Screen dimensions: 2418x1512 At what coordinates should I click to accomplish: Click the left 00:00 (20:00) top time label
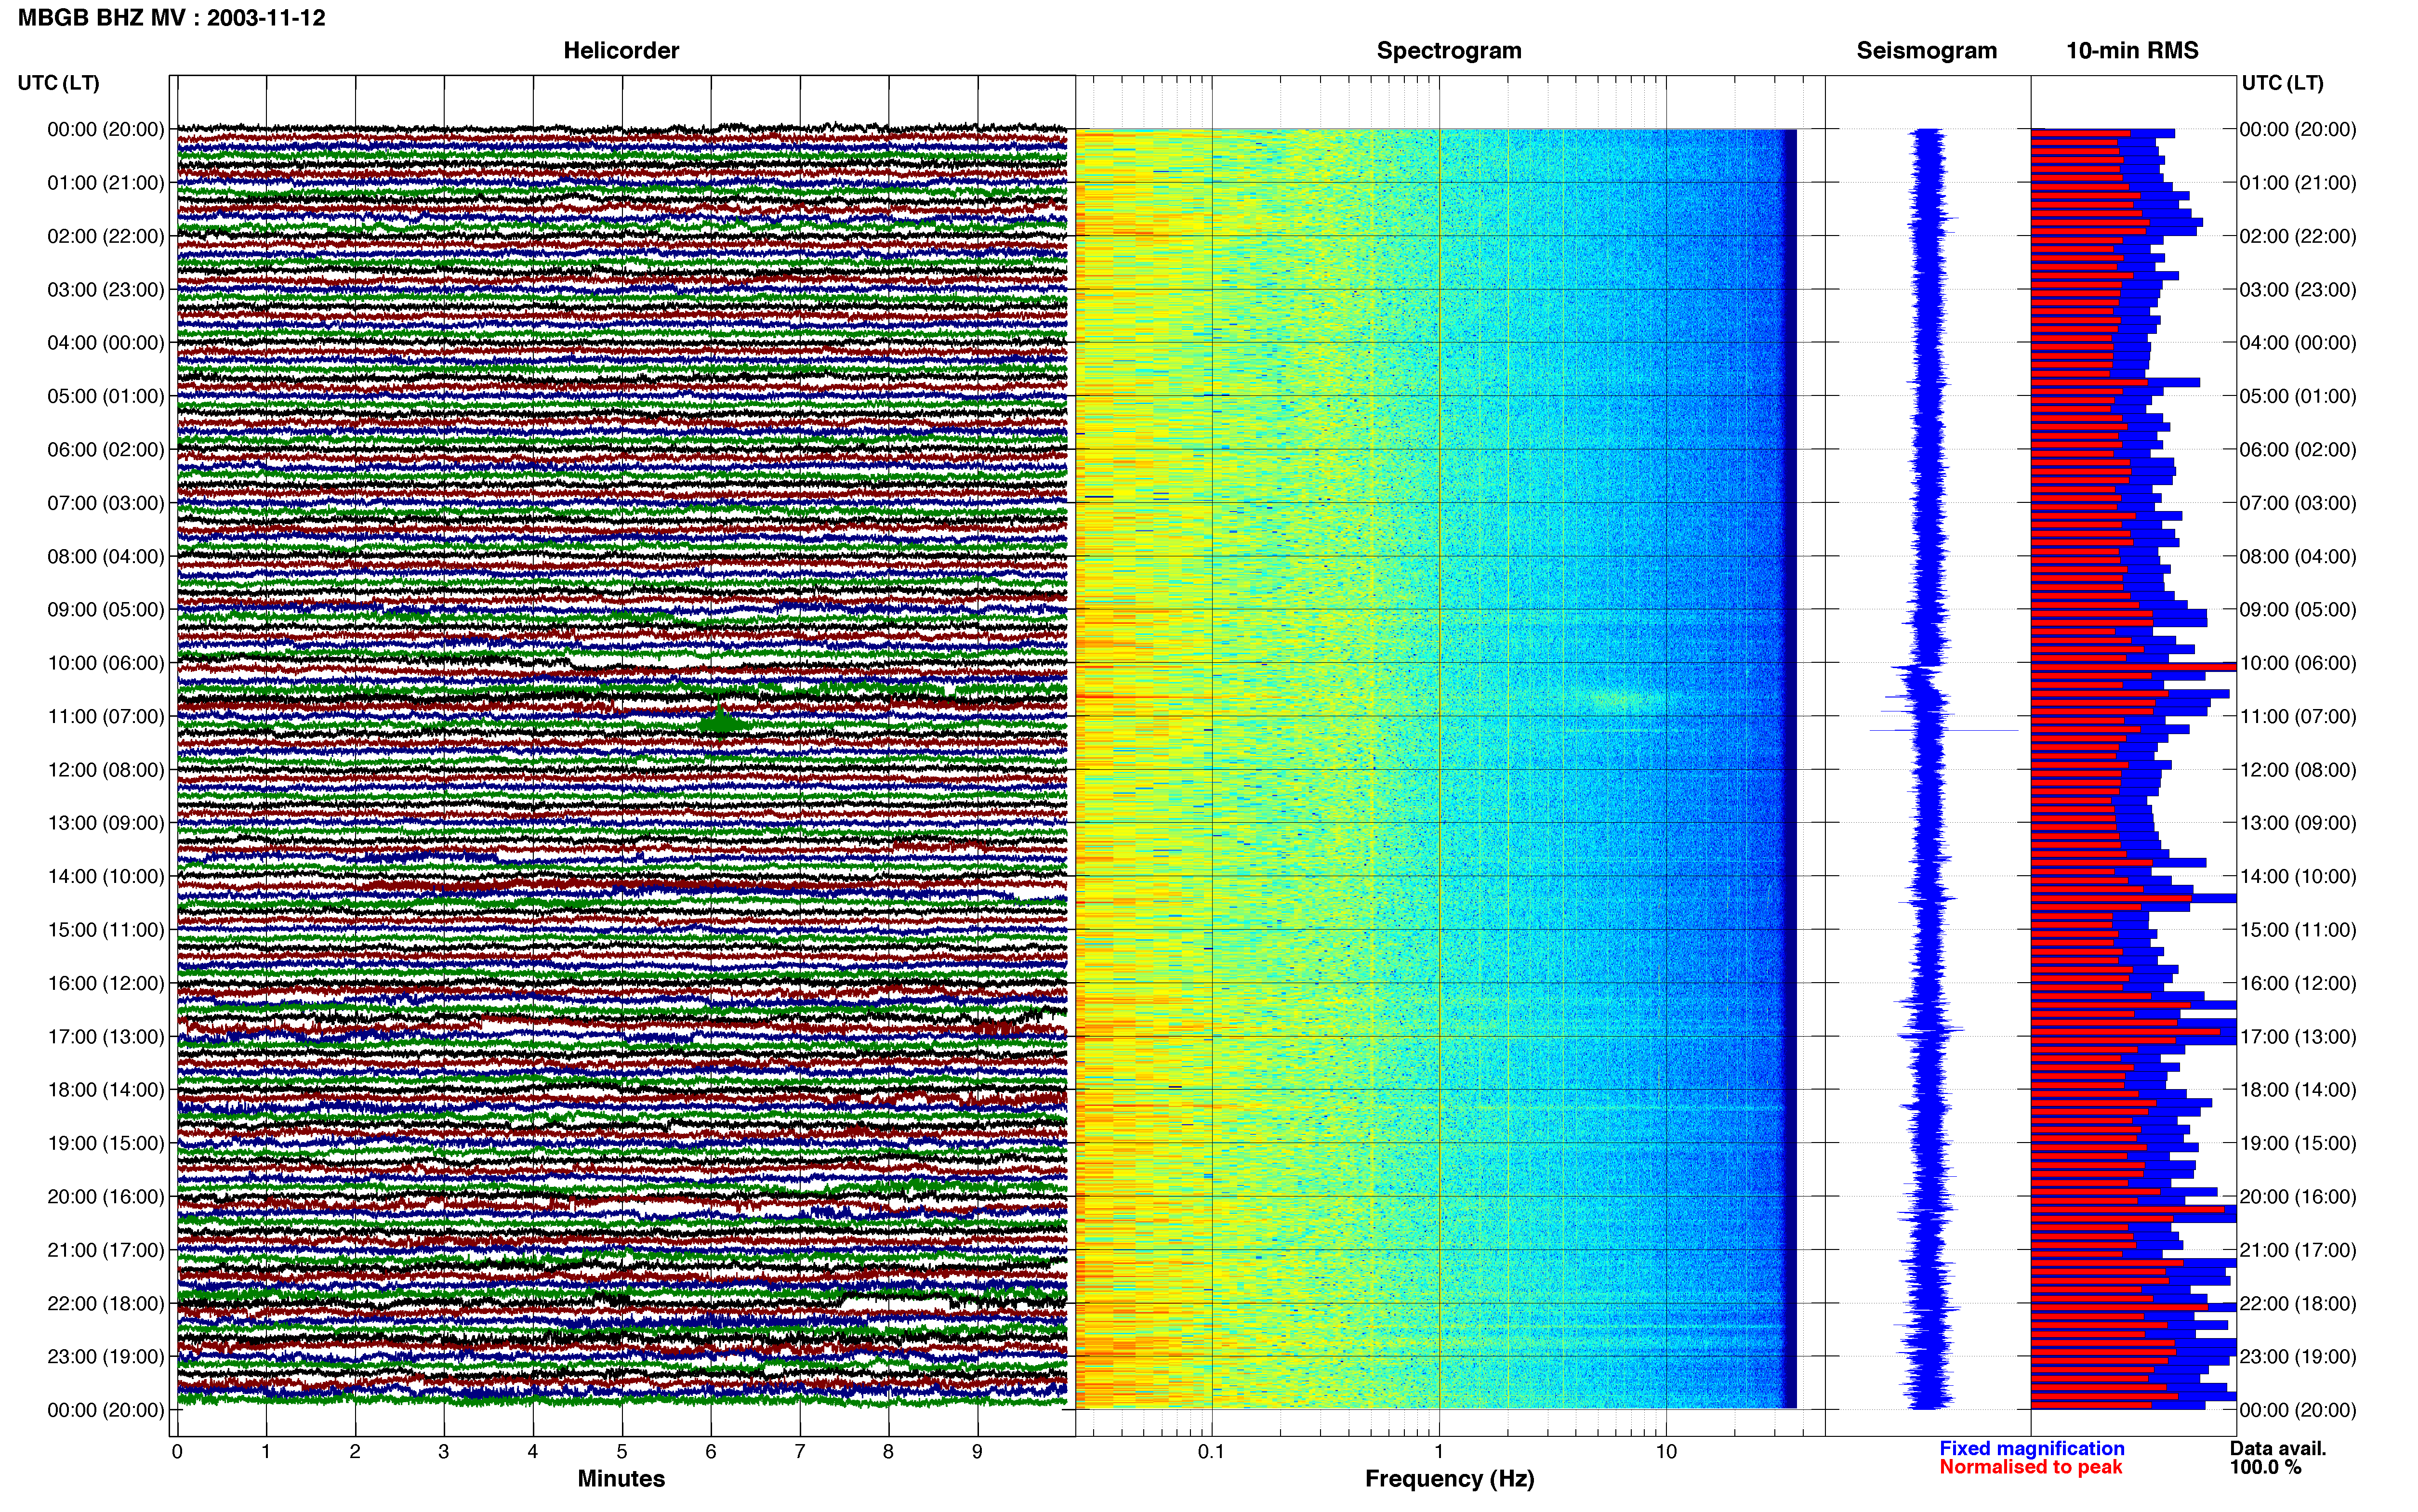[106, 129]
